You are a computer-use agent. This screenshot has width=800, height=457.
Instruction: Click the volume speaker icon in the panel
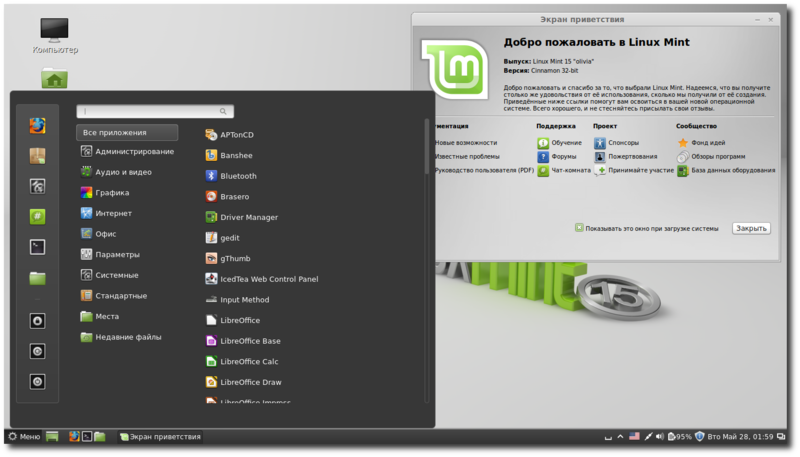point(660,437)
